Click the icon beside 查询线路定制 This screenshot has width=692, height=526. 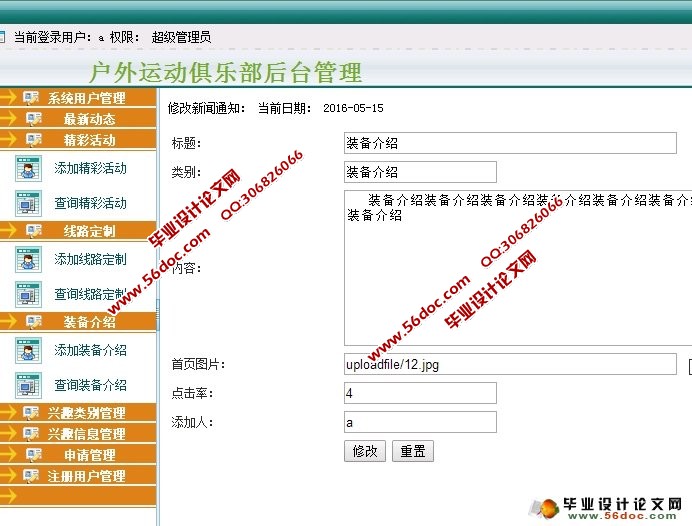pos(27,294)
